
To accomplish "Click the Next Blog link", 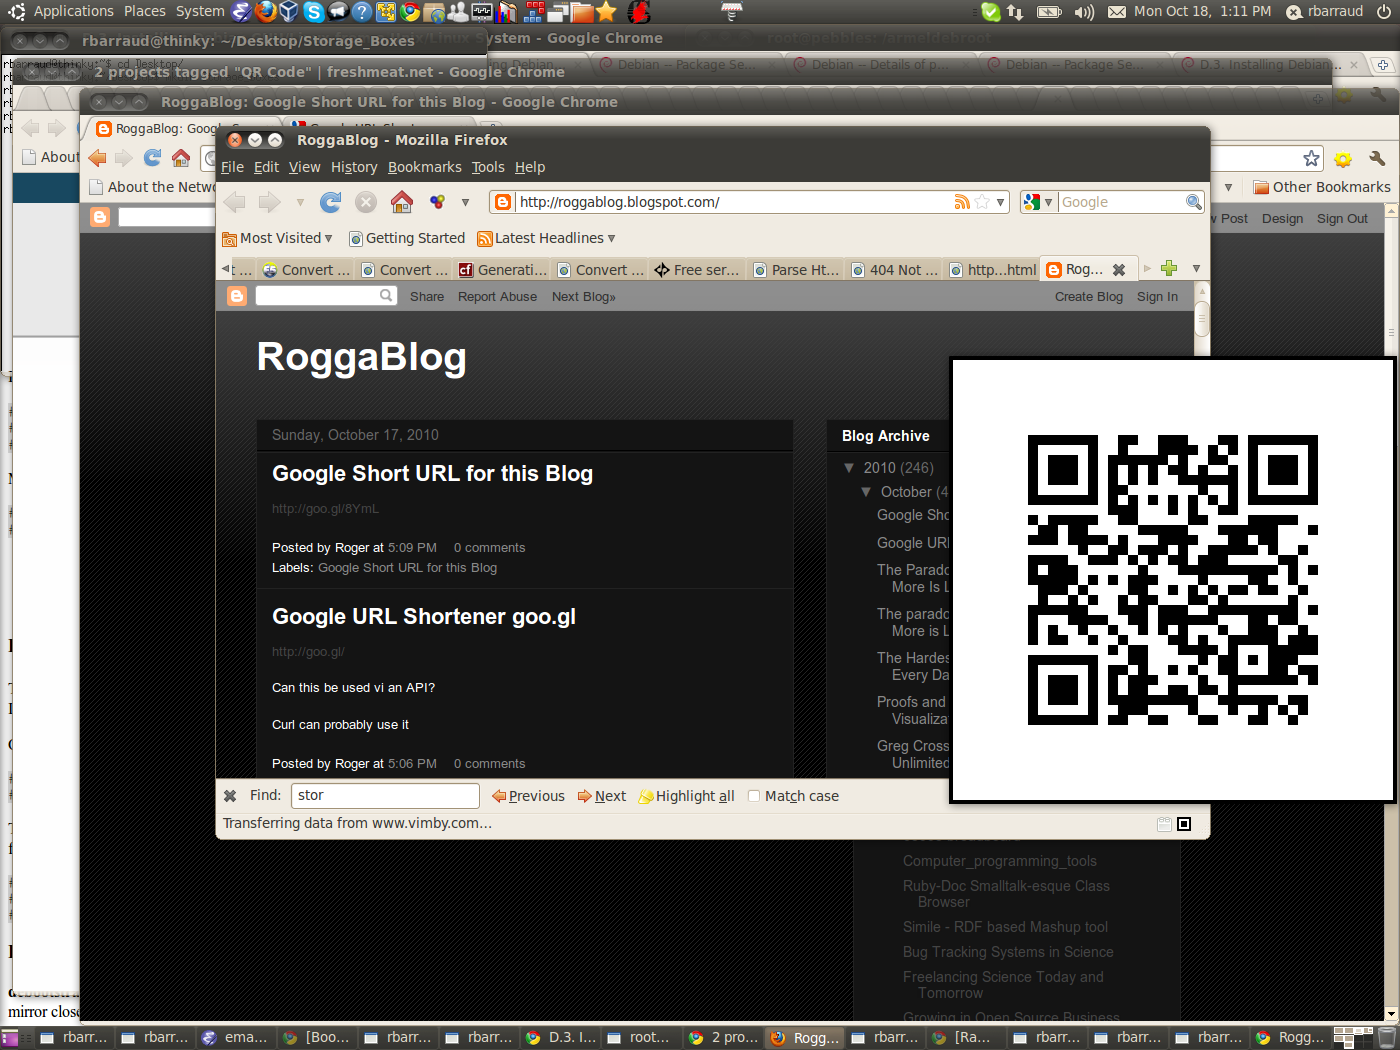I will 584,297.
